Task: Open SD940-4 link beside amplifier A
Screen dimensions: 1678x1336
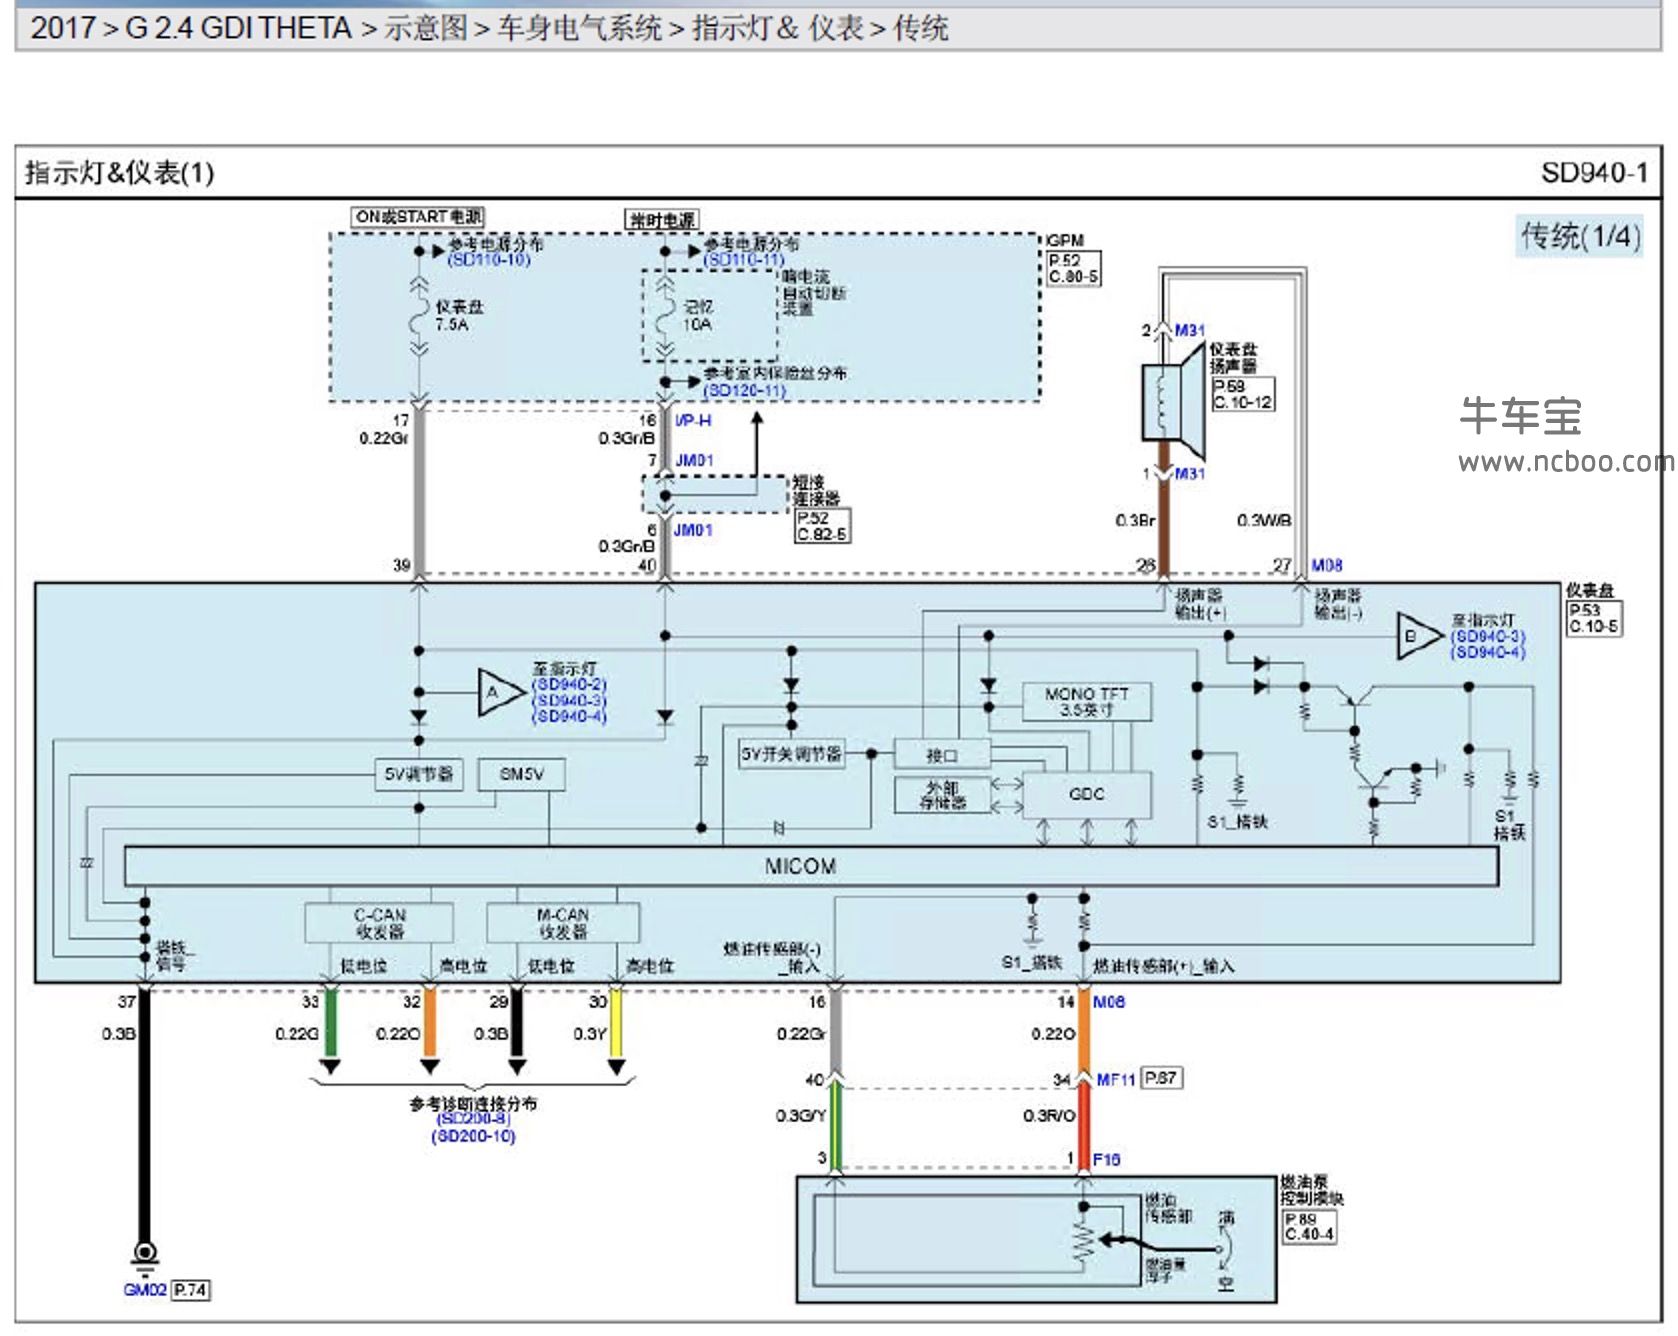Action: point(569,716)
